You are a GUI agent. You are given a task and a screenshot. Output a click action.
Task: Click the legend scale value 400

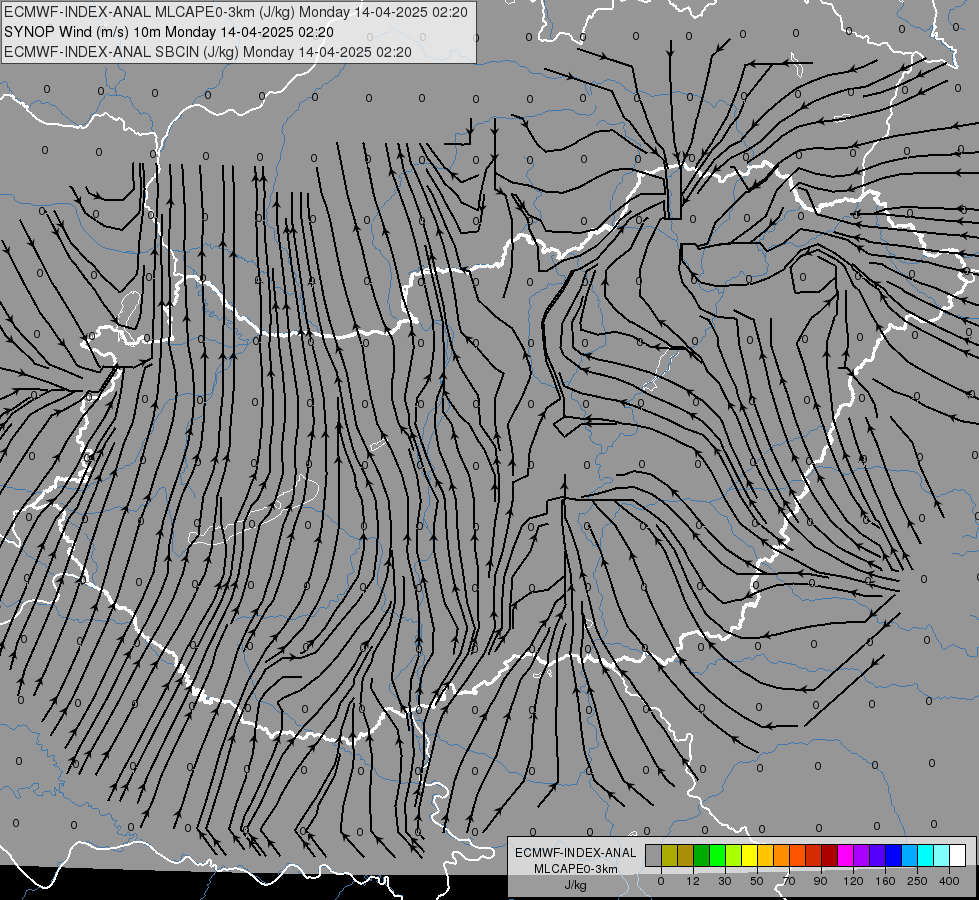pyautogui.click(x=949, y=881)
